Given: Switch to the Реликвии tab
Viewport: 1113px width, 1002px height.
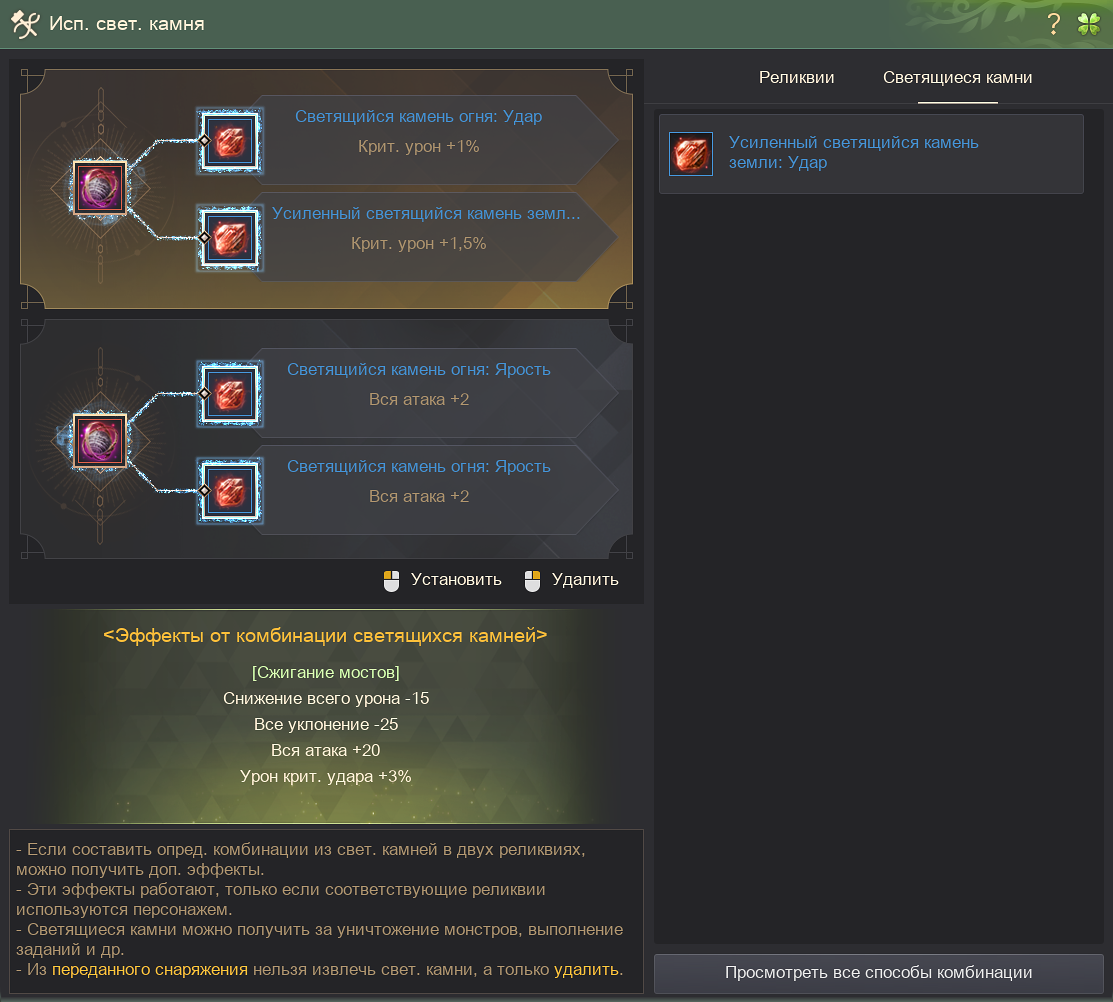Looking at the screenshot, I should [796, 77].
